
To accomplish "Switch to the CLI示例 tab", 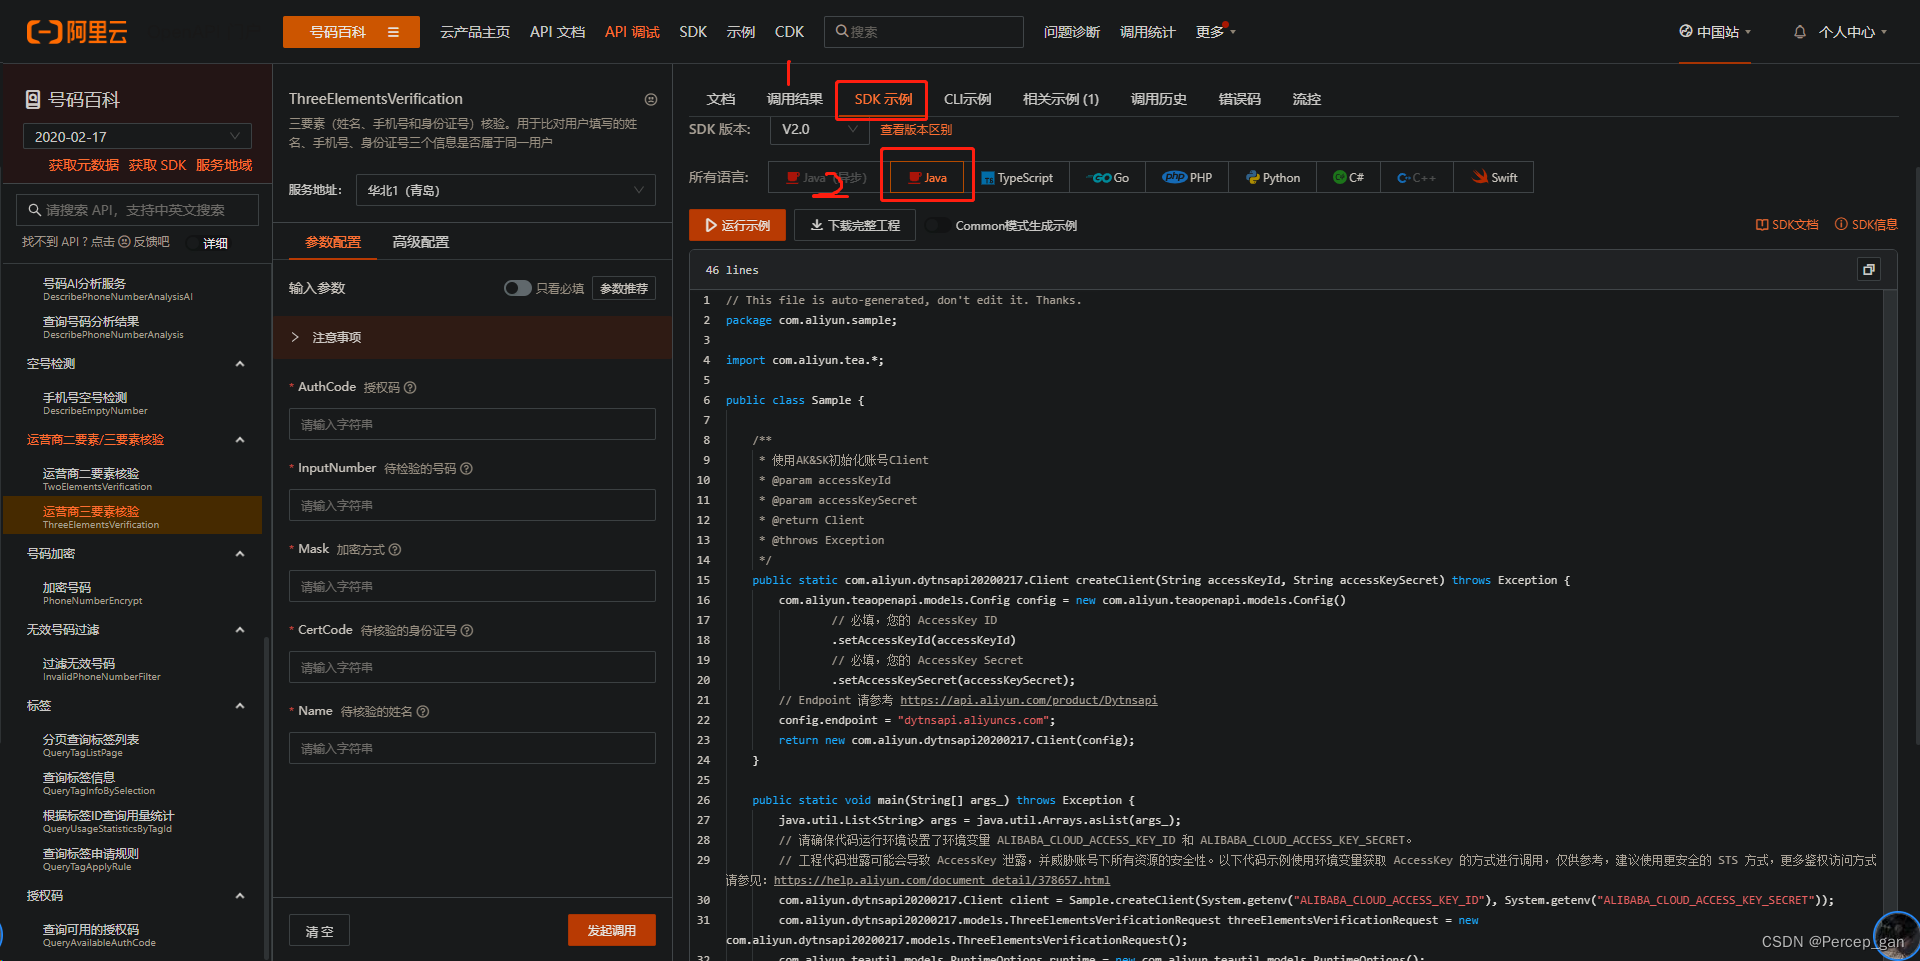I will (968, 99).
